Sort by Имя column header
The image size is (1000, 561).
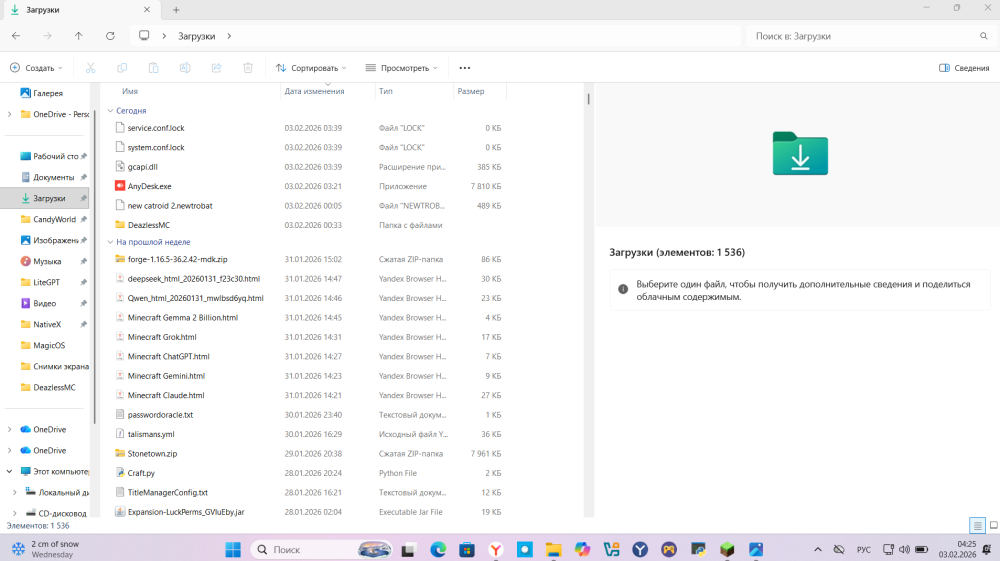pyautogui.click(x=129, y=91)
